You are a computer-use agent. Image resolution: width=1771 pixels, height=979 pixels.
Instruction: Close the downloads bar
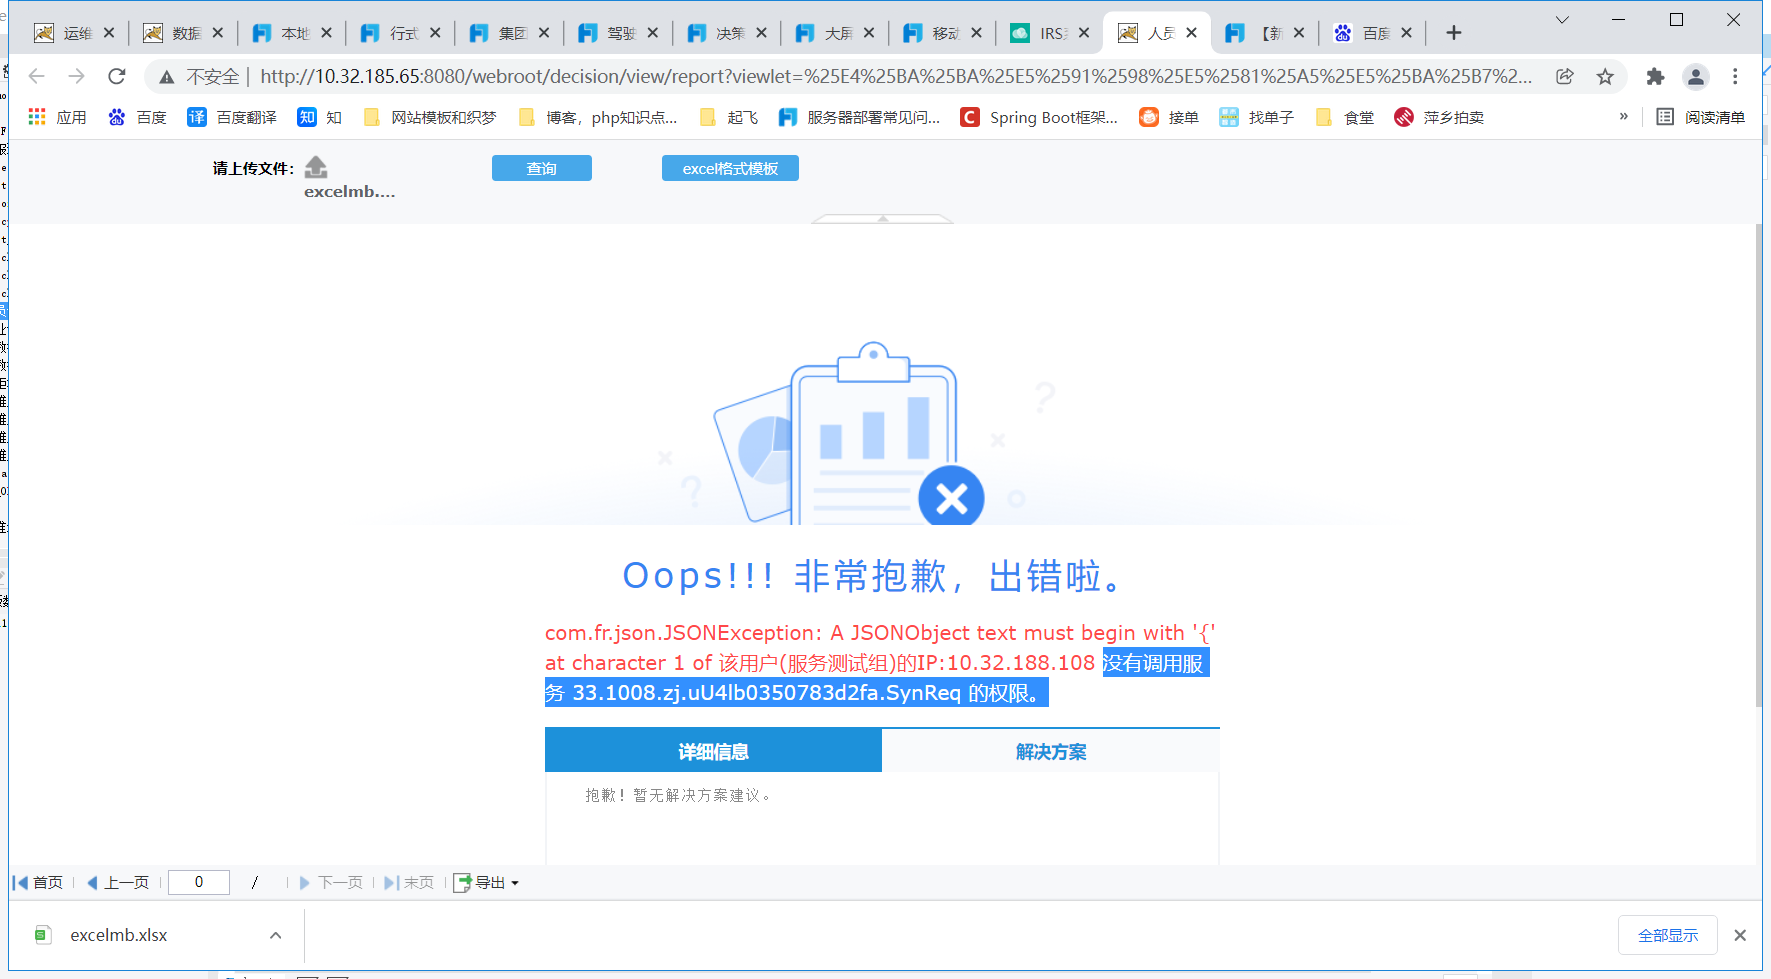(x=1740, y=935)
